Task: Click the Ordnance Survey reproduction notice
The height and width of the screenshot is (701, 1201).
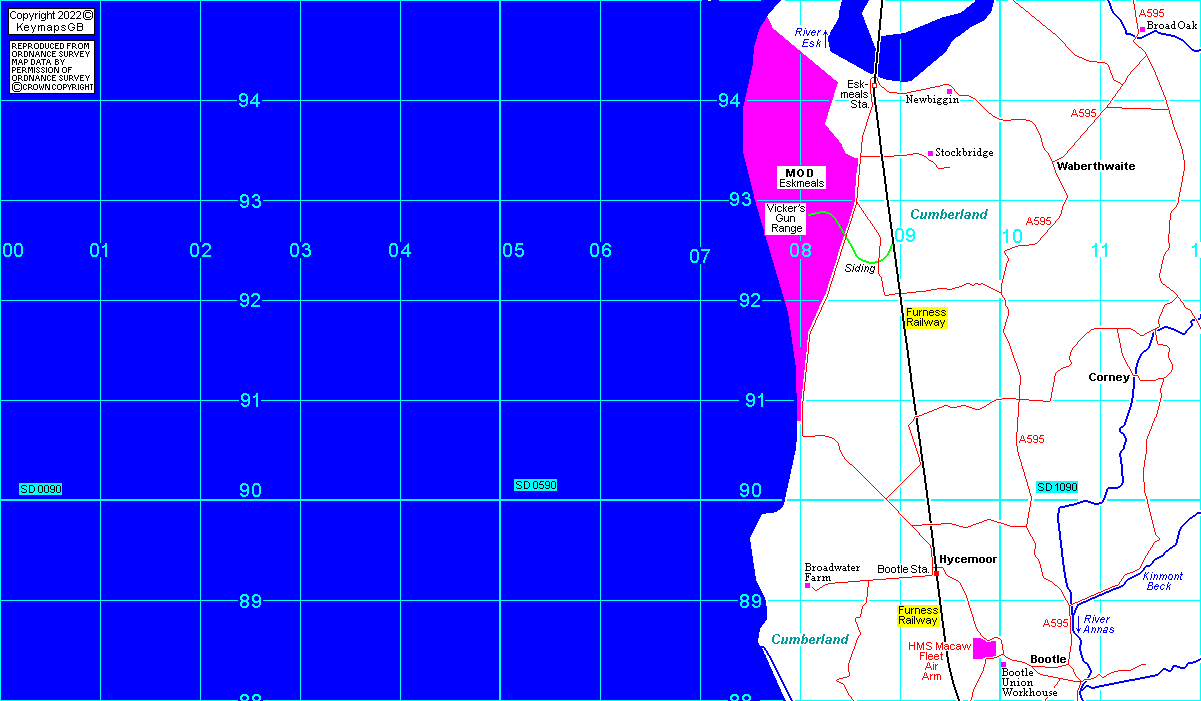Action: coord(52,67)
